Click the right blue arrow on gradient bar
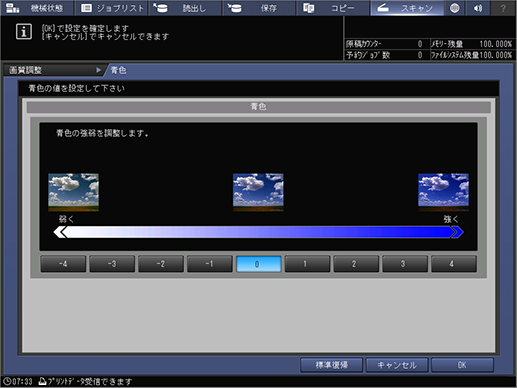 [457, 232]
